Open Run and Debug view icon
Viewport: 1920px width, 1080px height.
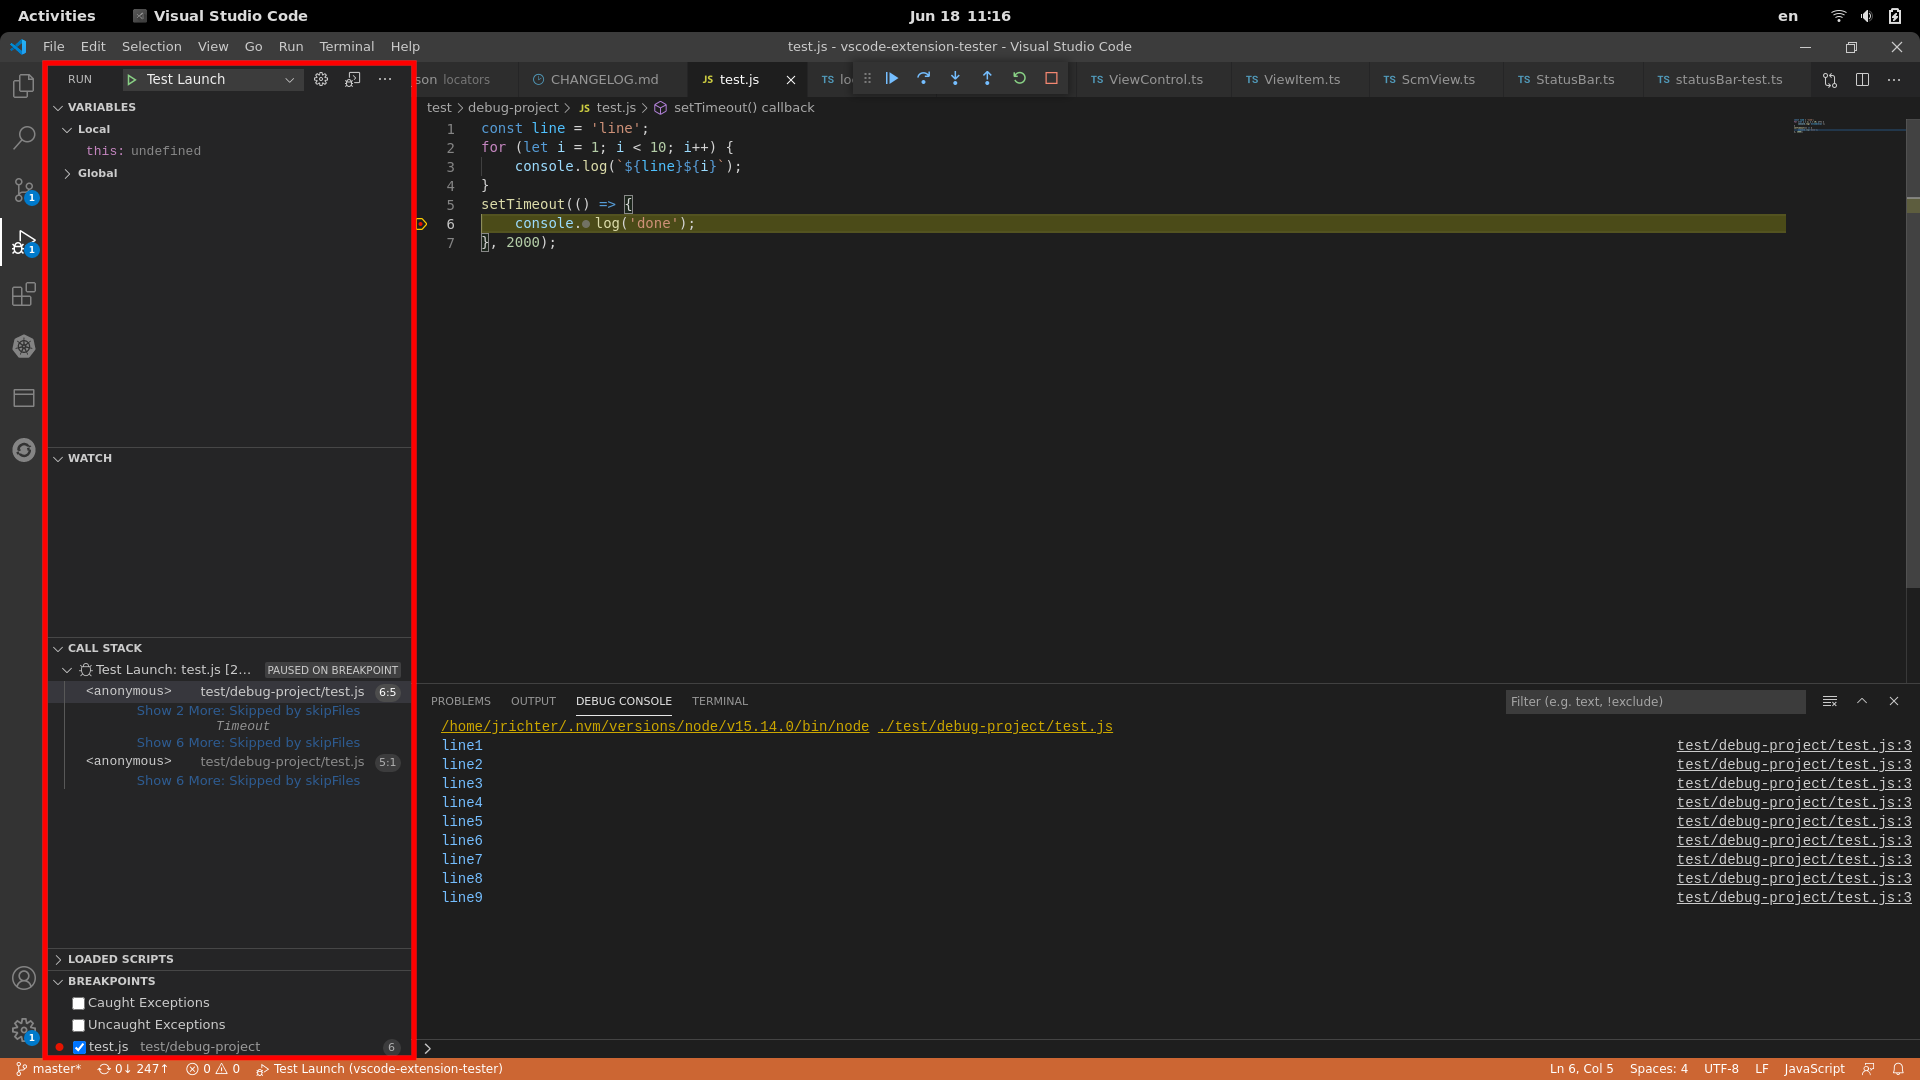point(24,242)
